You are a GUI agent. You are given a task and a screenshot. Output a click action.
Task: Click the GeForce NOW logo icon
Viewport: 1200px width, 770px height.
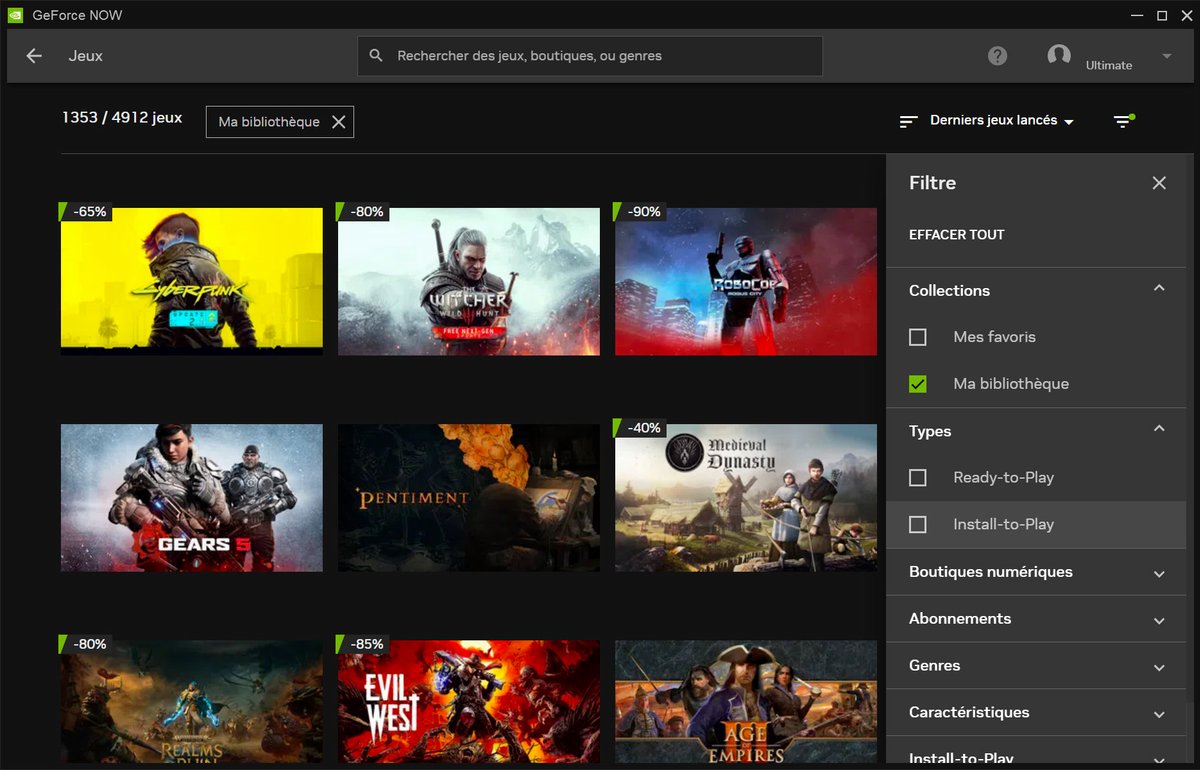[x=13, y=15]
